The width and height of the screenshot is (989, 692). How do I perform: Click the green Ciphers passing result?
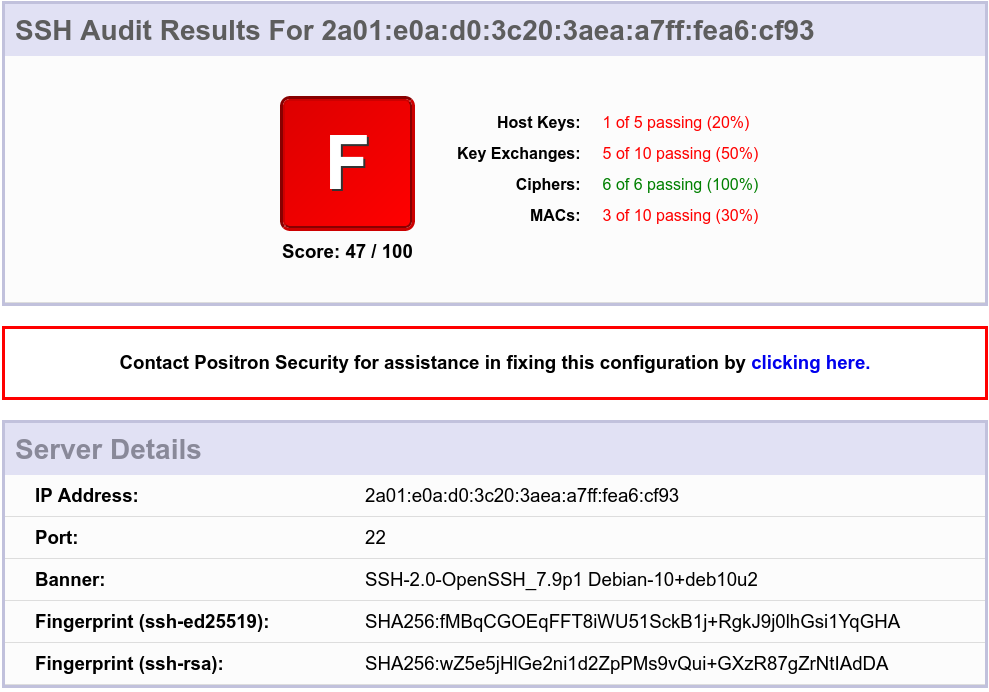pyautogui.click(x=680, y=185)
